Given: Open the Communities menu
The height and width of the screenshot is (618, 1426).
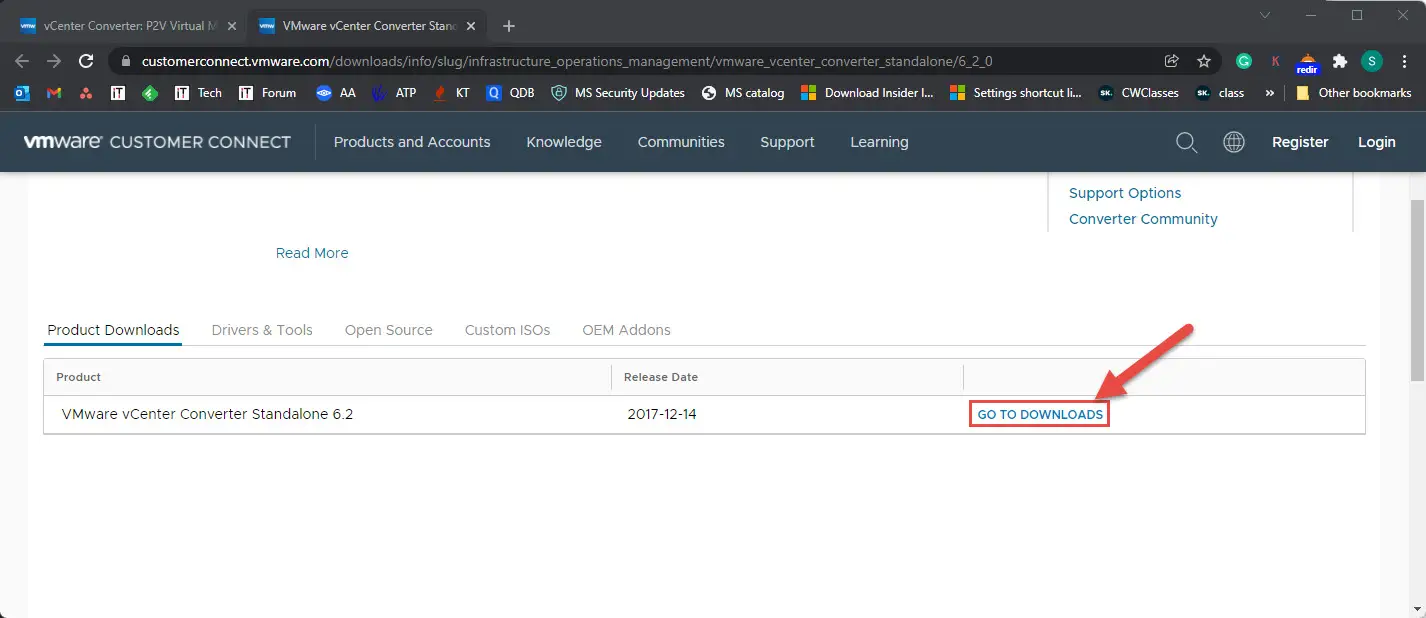Looking at the screenshot, I should pyautogui.click(x=681, y=142).
